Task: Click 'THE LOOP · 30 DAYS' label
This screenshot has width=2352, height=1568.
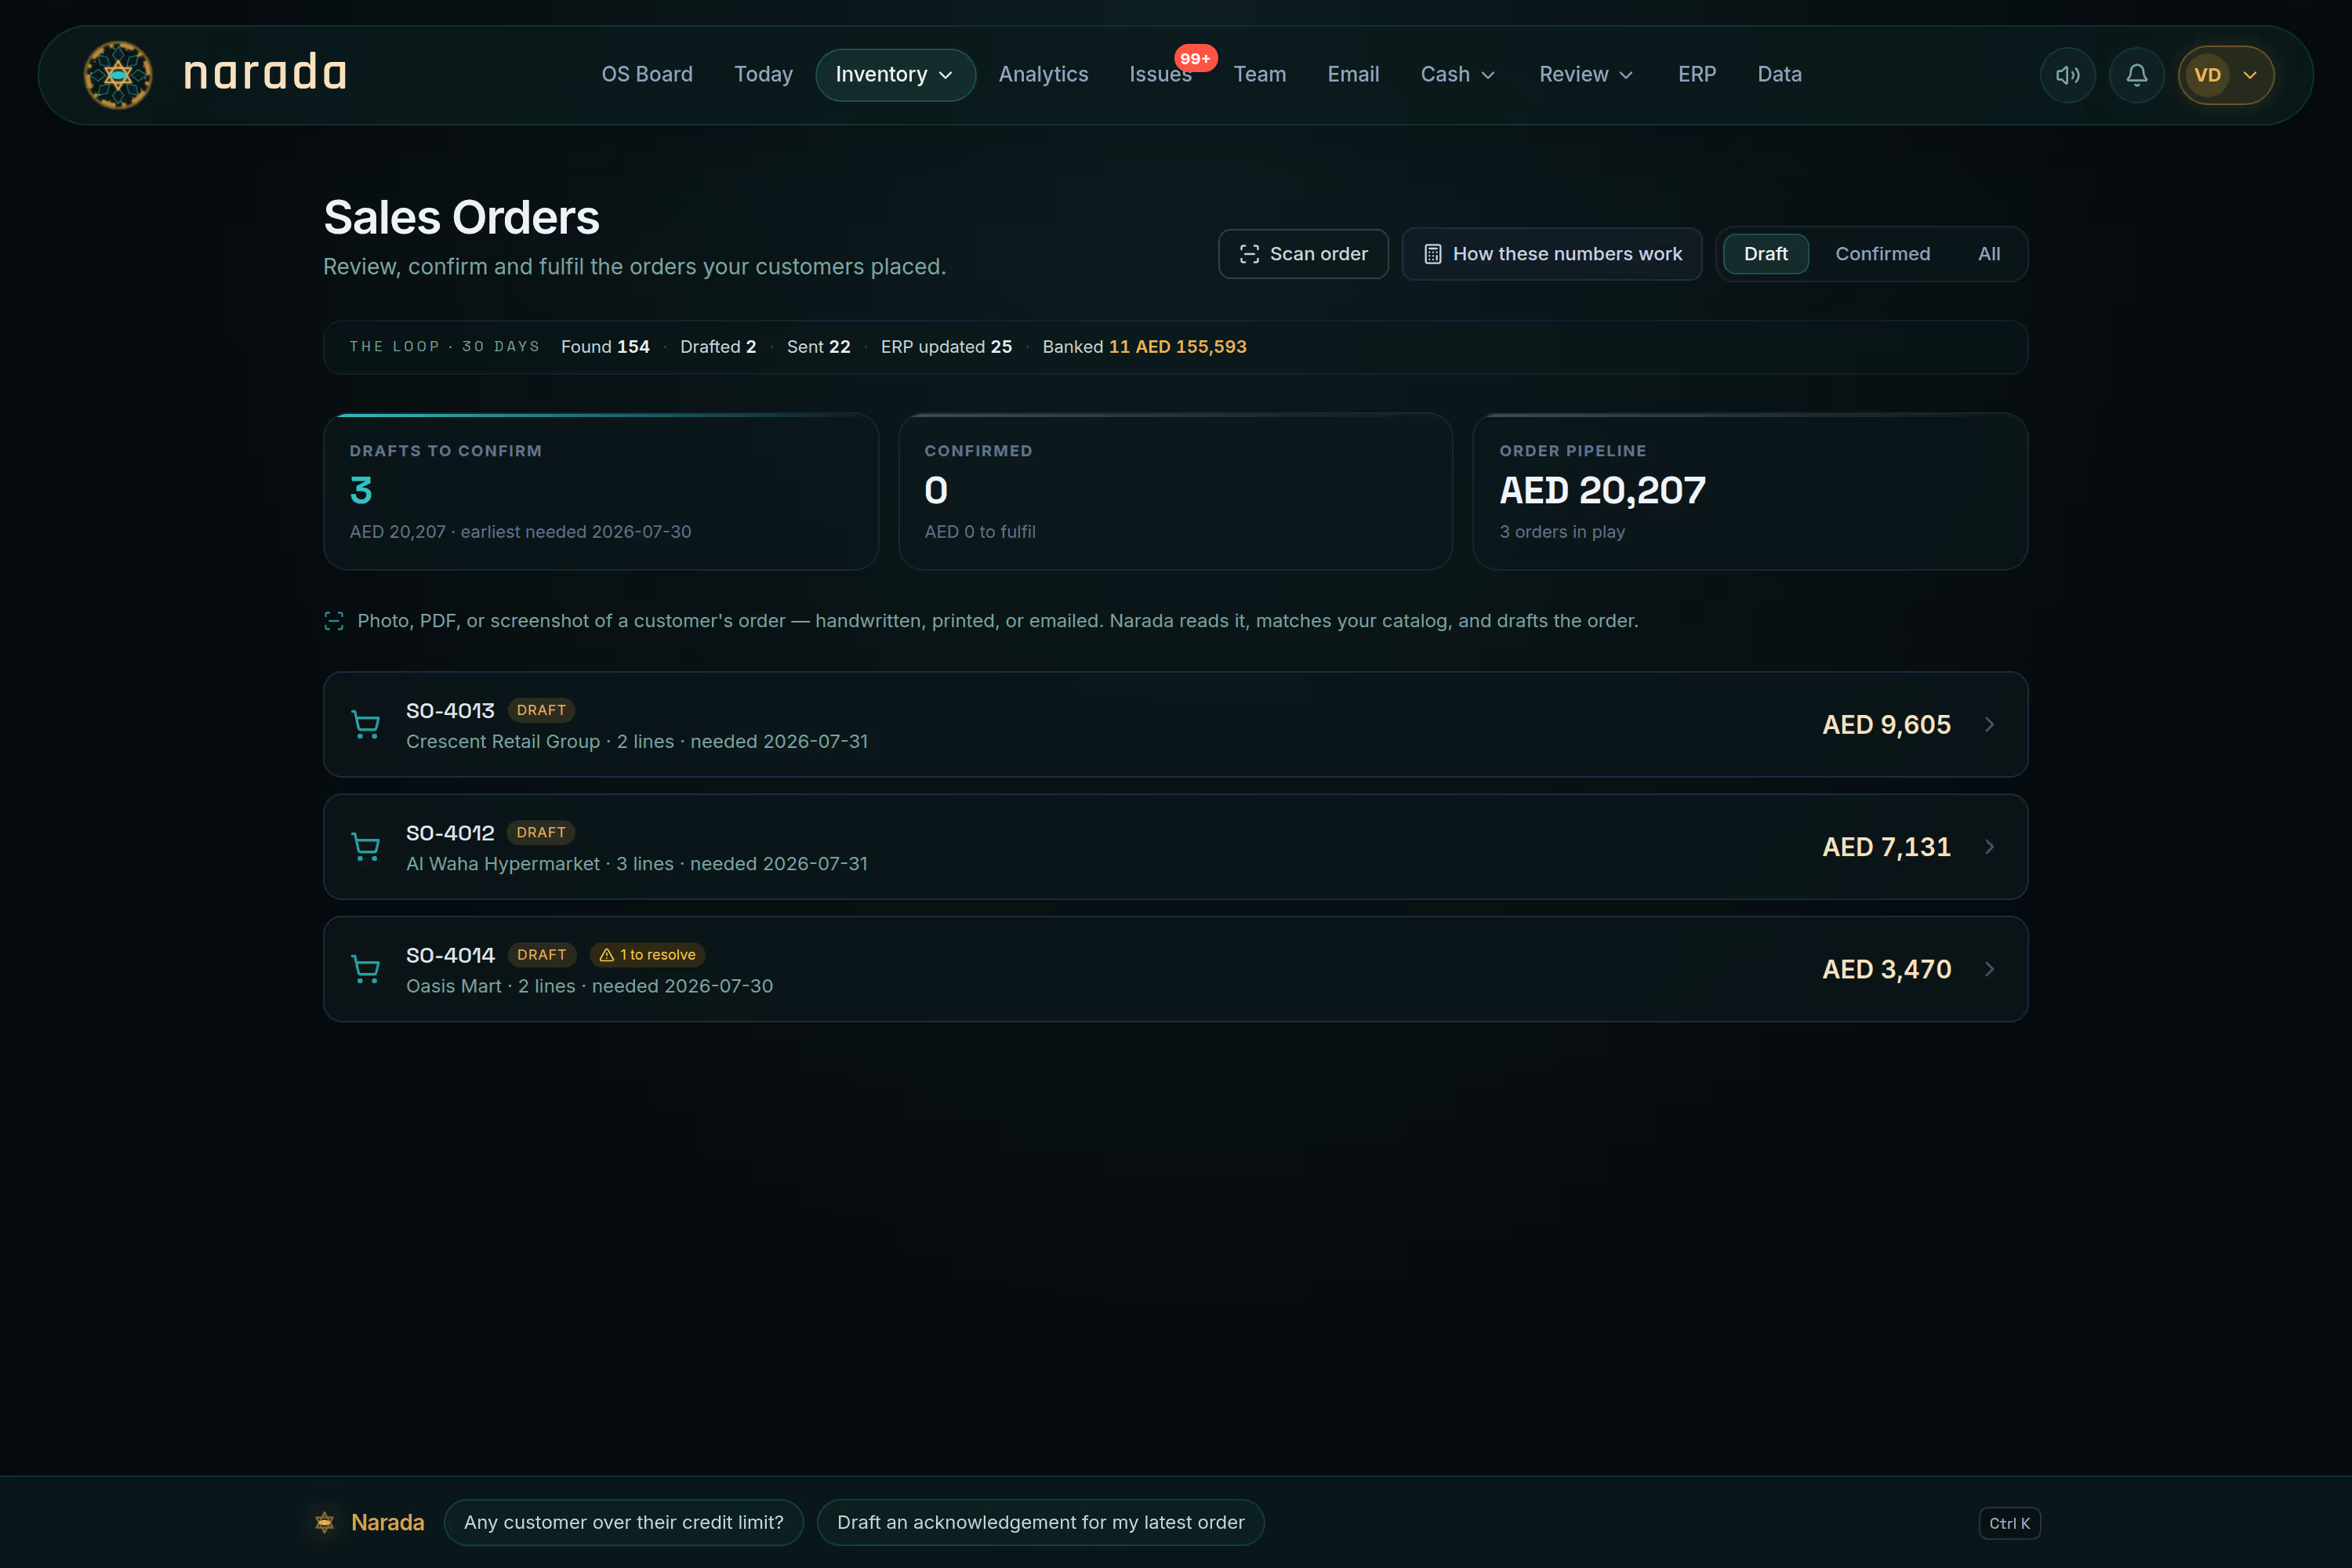Action: tap(444, 347)
